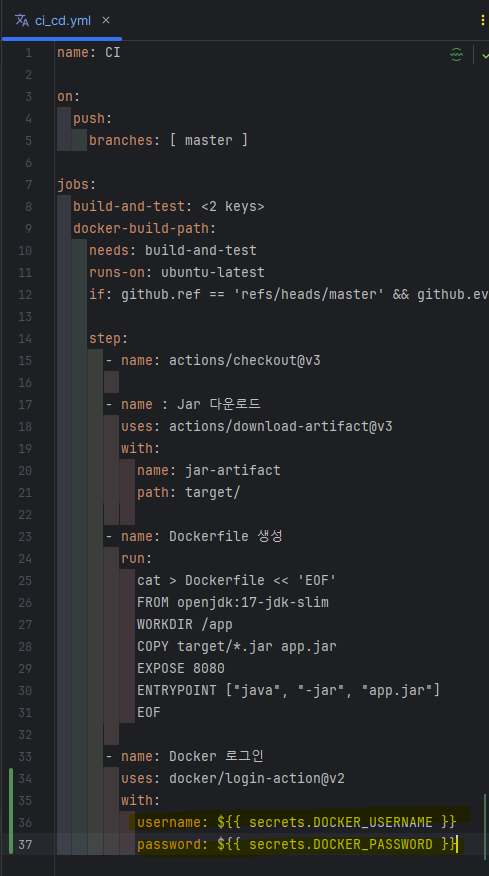Click the 'on:' key on line 3
Viewport: 489px width, 876px height.
(68, 97)
